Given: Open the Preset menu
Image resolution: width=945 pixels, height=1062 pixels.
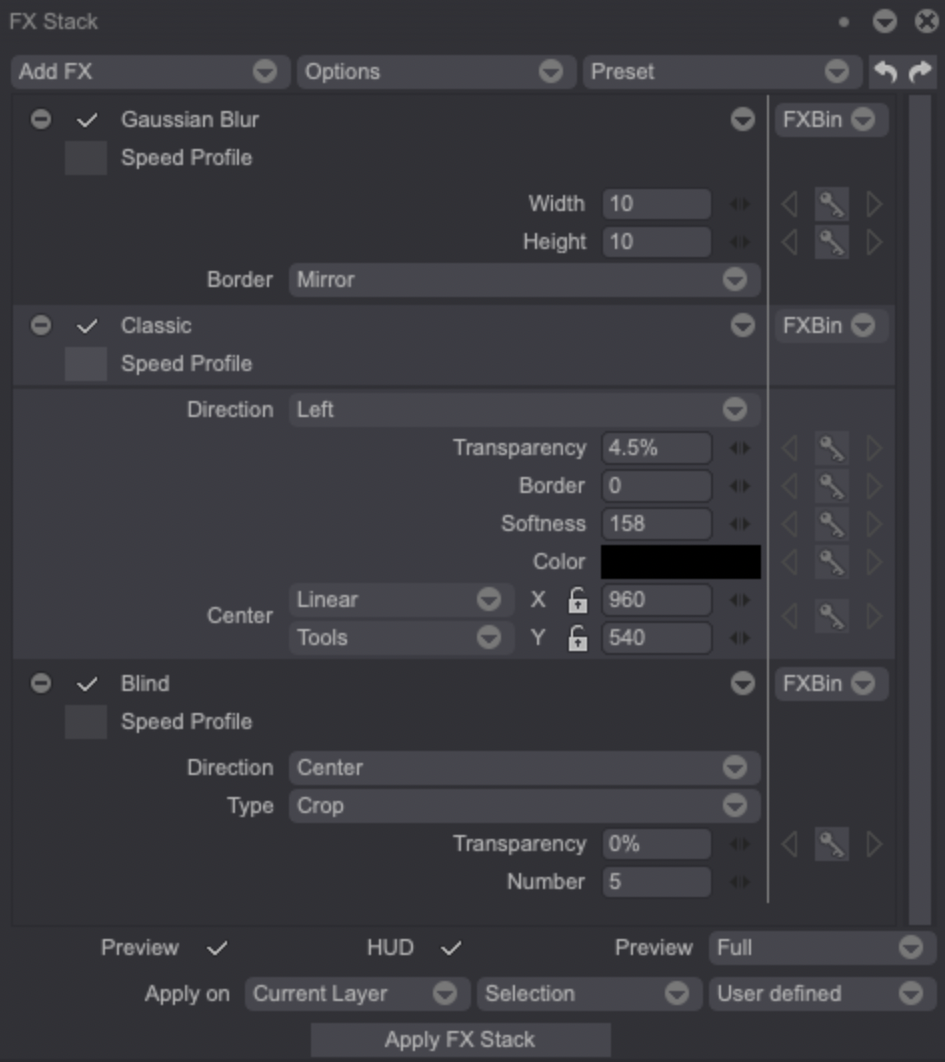Looking at the screenshot, I should click(x=720, y=71).
